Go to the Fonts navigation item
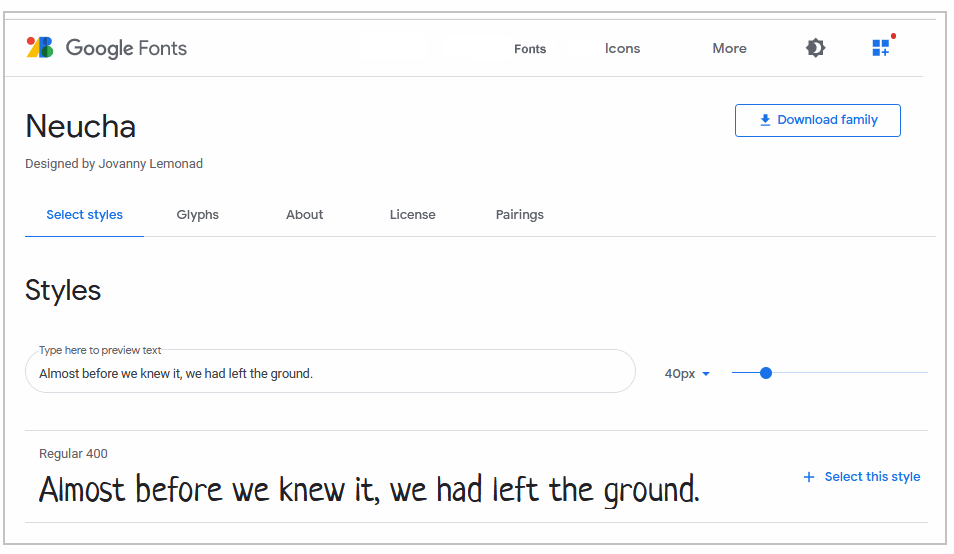 coord(529,49)
